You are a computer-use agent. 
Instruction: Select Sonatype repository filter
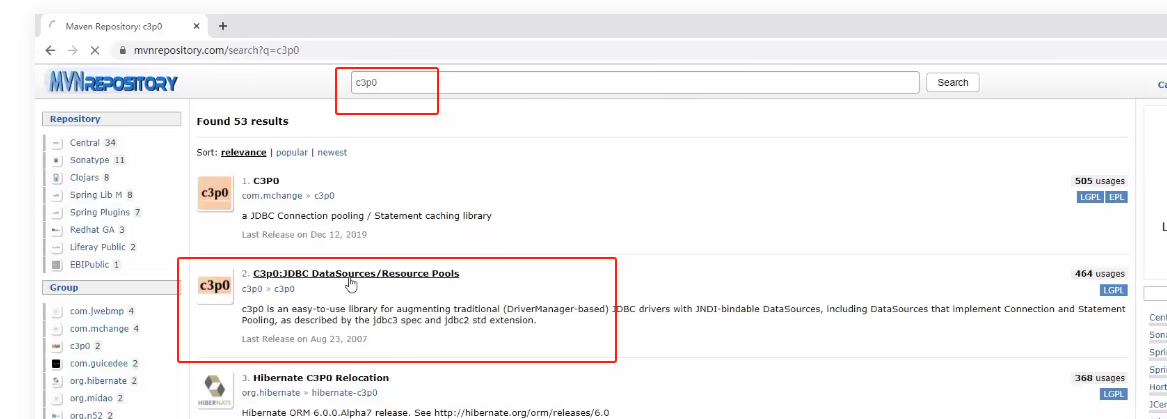(x=89, y=160)
